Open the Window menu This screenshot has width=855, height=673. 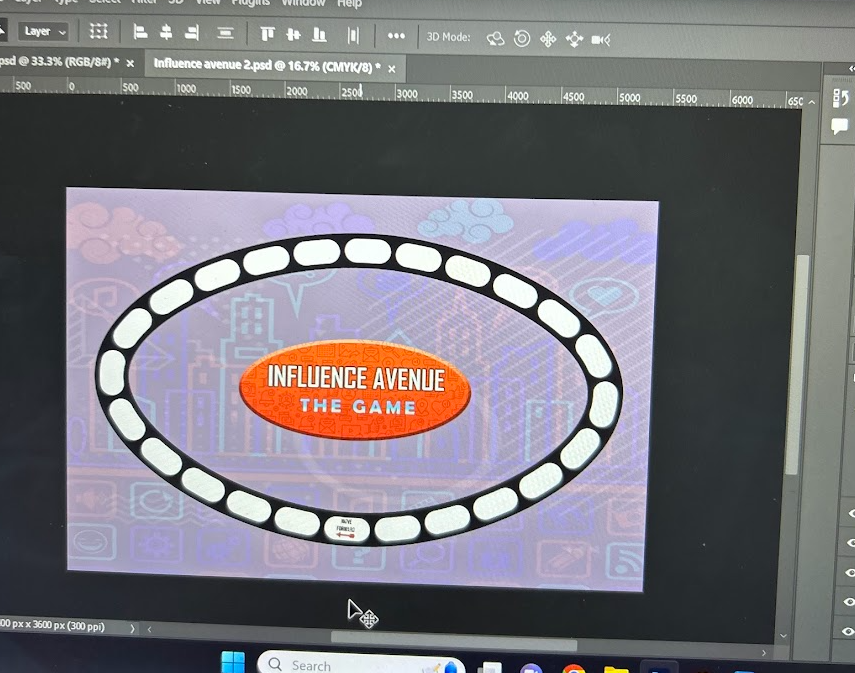tap(303, 3)
